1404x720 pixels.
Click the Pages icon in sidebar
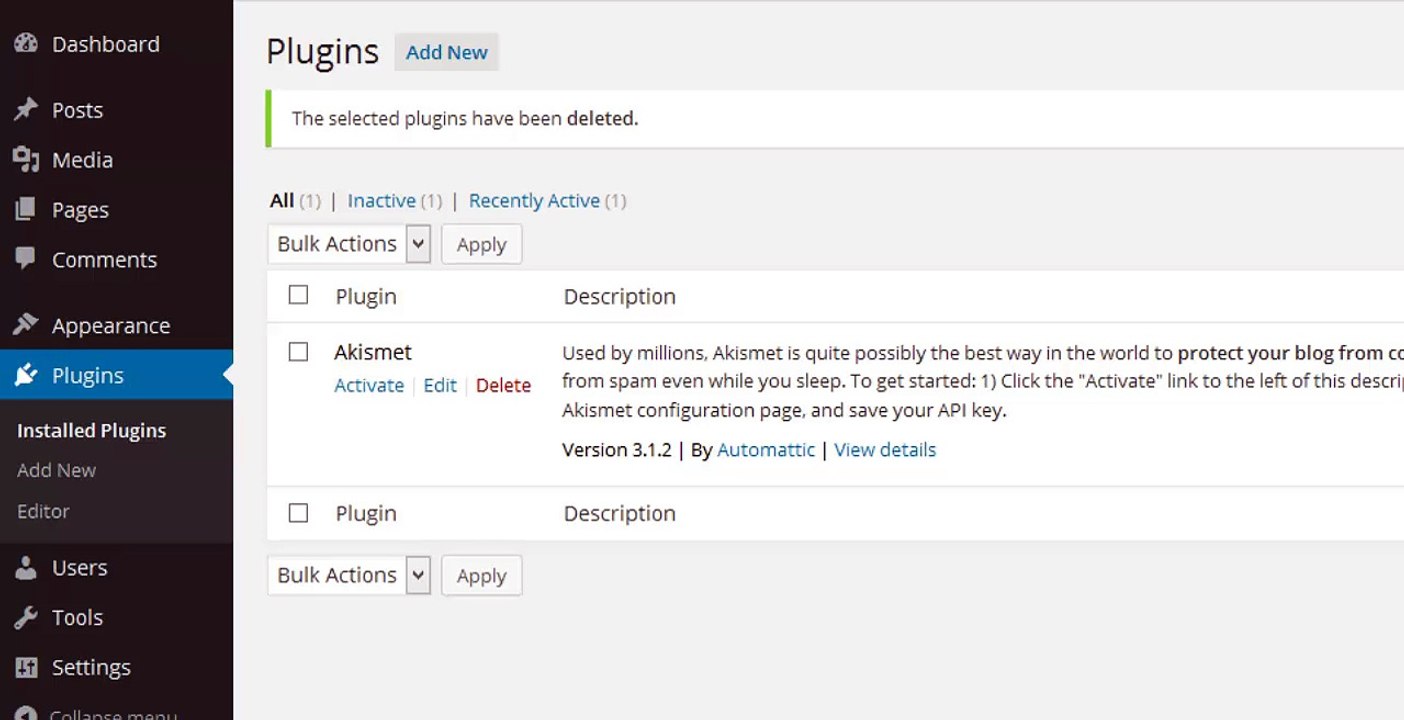click(26, 210)
